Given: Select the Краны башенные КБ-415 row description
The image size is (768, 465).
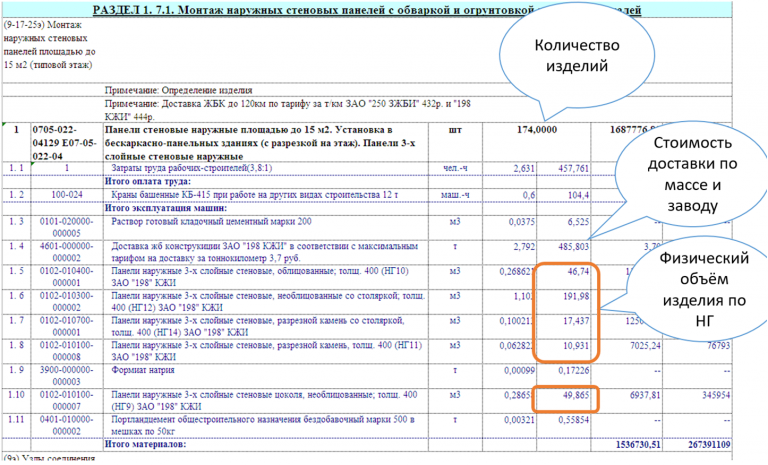Looking at the screenshot, I should tap(255, 195).
